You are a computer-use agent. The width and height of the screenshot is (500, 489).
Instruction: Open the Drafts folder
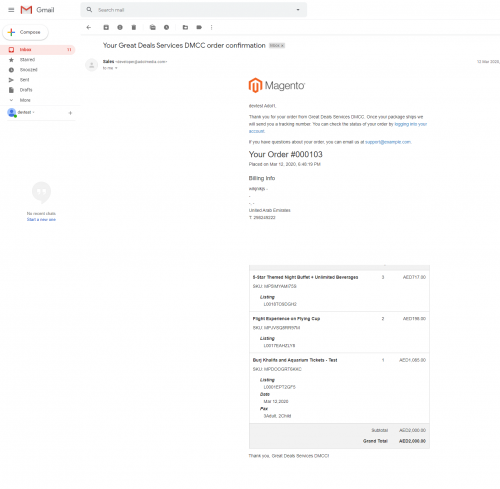26,90
